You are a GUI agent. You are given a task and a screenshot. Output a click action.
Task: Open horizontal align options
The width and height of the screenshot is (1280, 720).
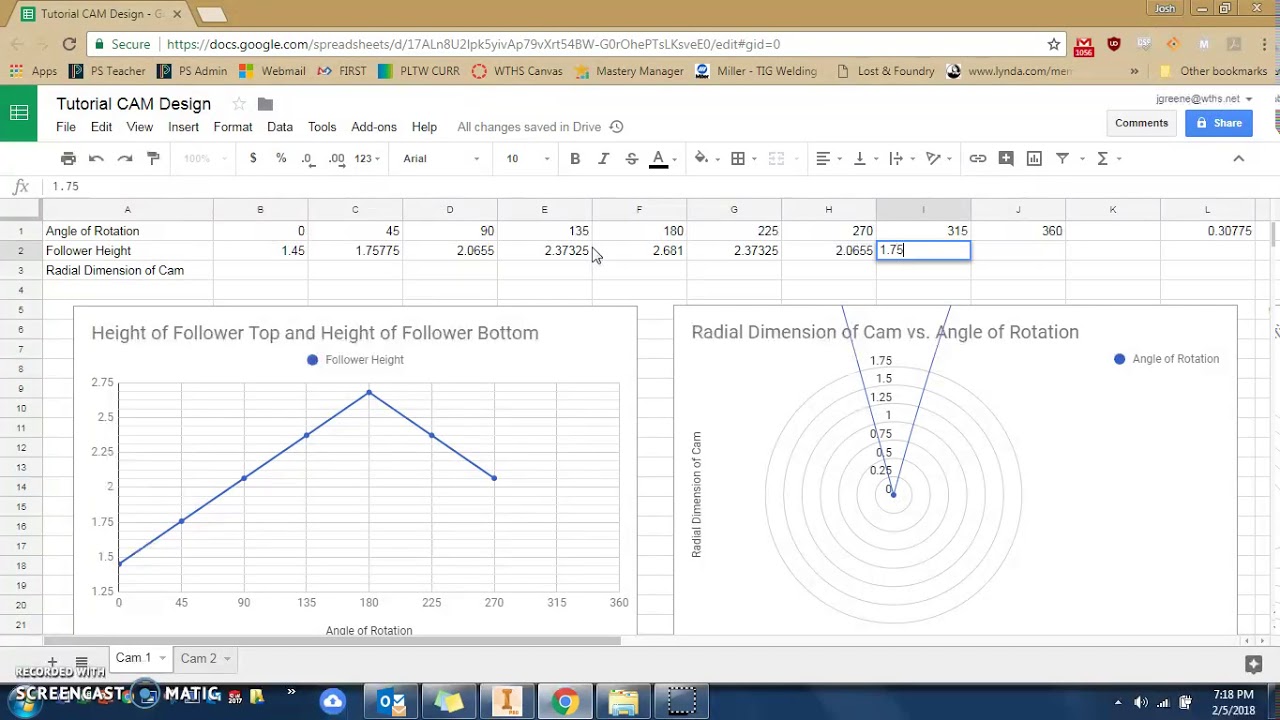(x=823, y=158)
